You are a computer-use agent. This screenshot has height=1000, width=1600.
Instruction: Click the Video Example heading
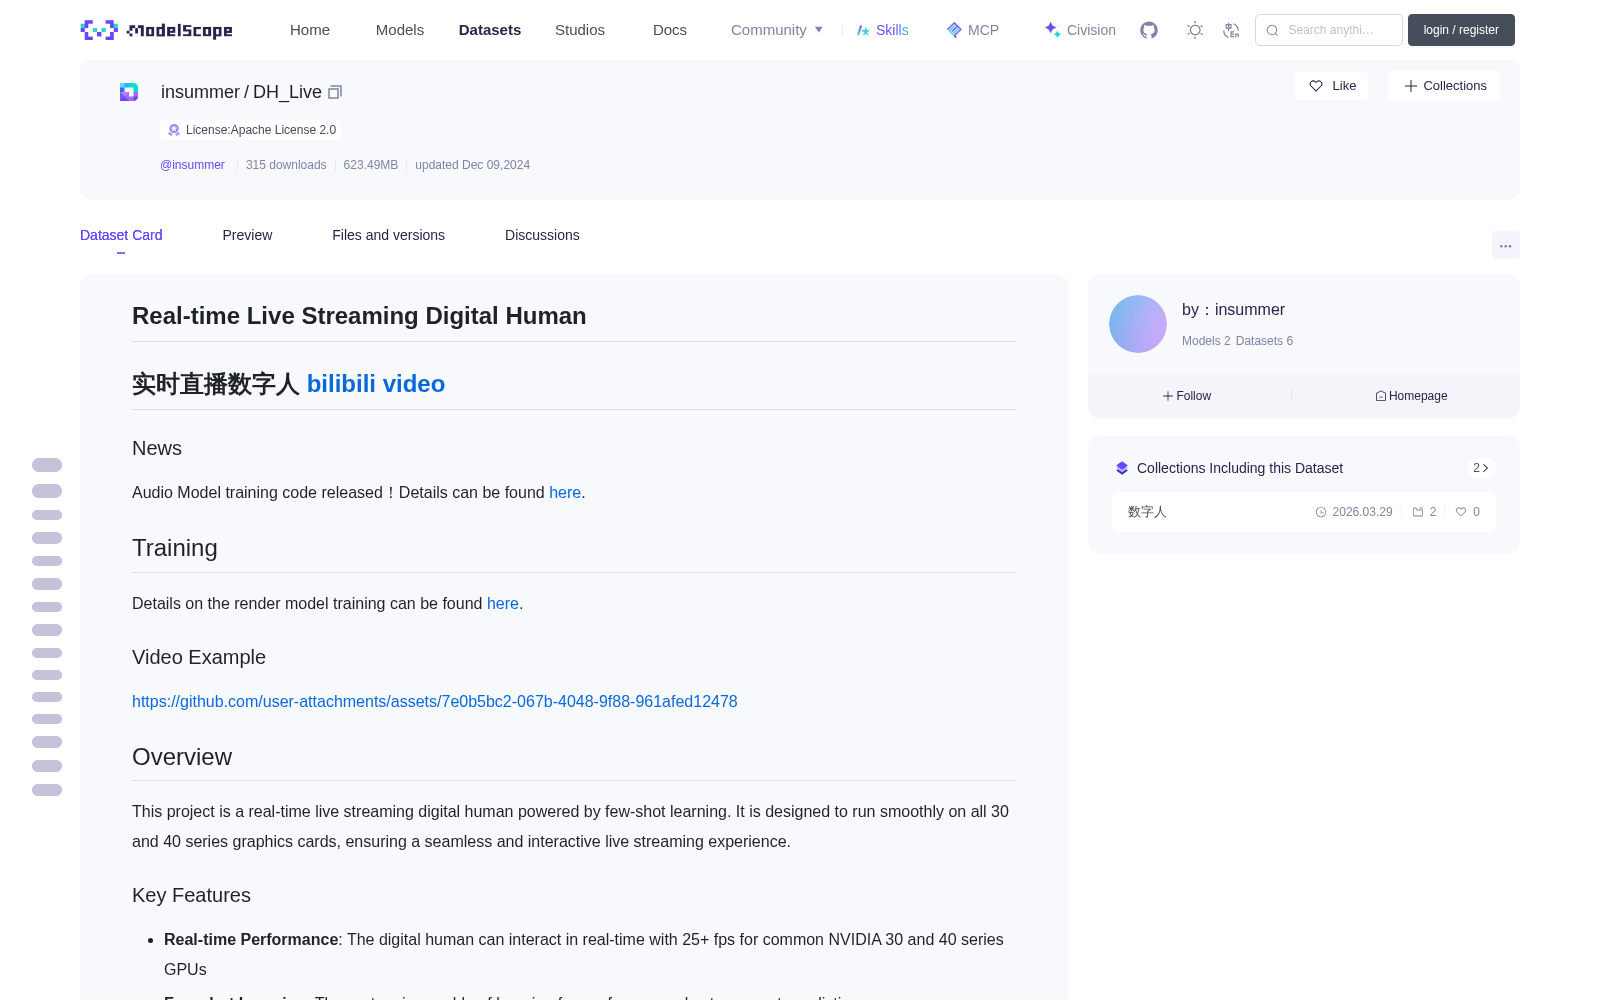pyautogui.click(x=199, y=658)
